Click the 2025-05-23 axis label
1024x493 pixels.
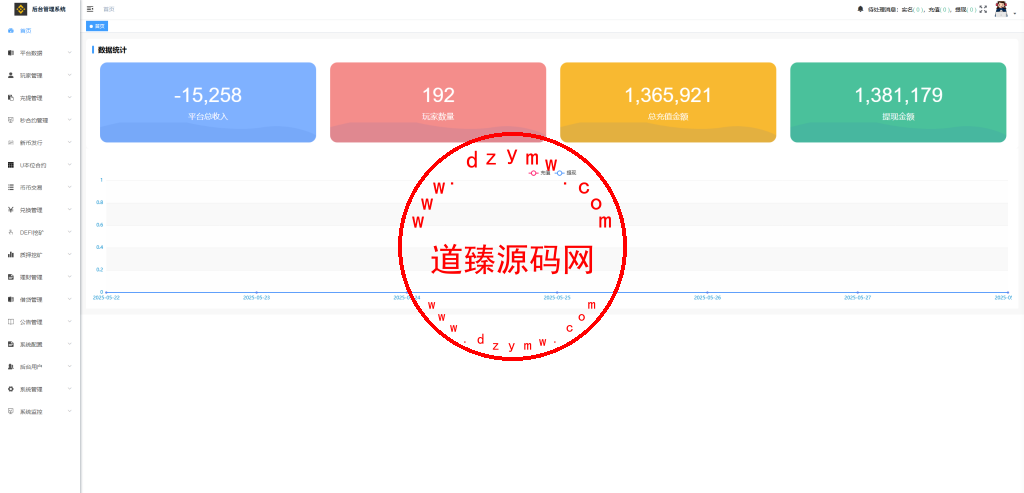coord(257,297)
